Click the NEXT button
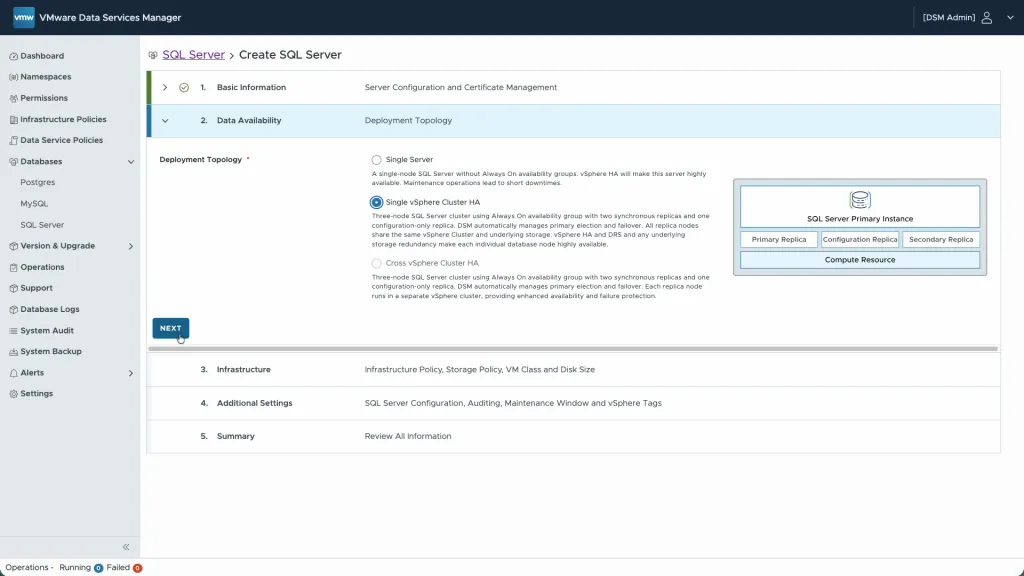 (x=170, y=328)
